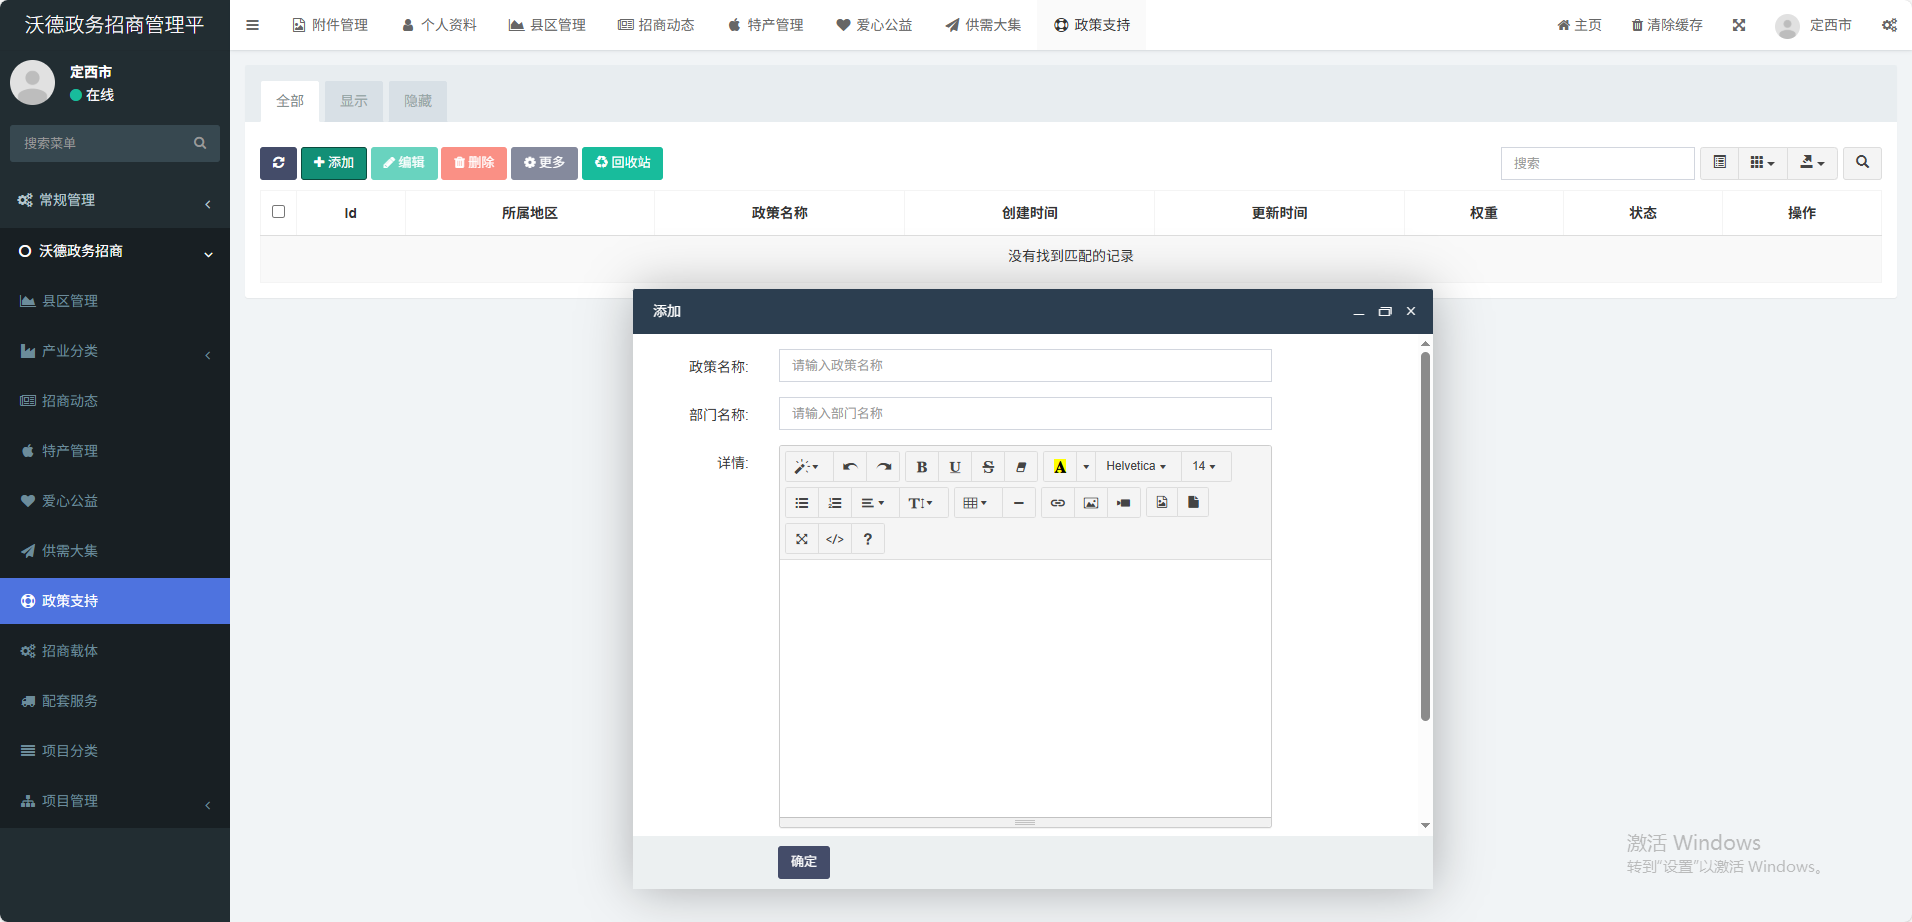Screen dimensions: 1912x922
Task: Click the yellow-highlighted A color button
Action: tap(1059, 467)
